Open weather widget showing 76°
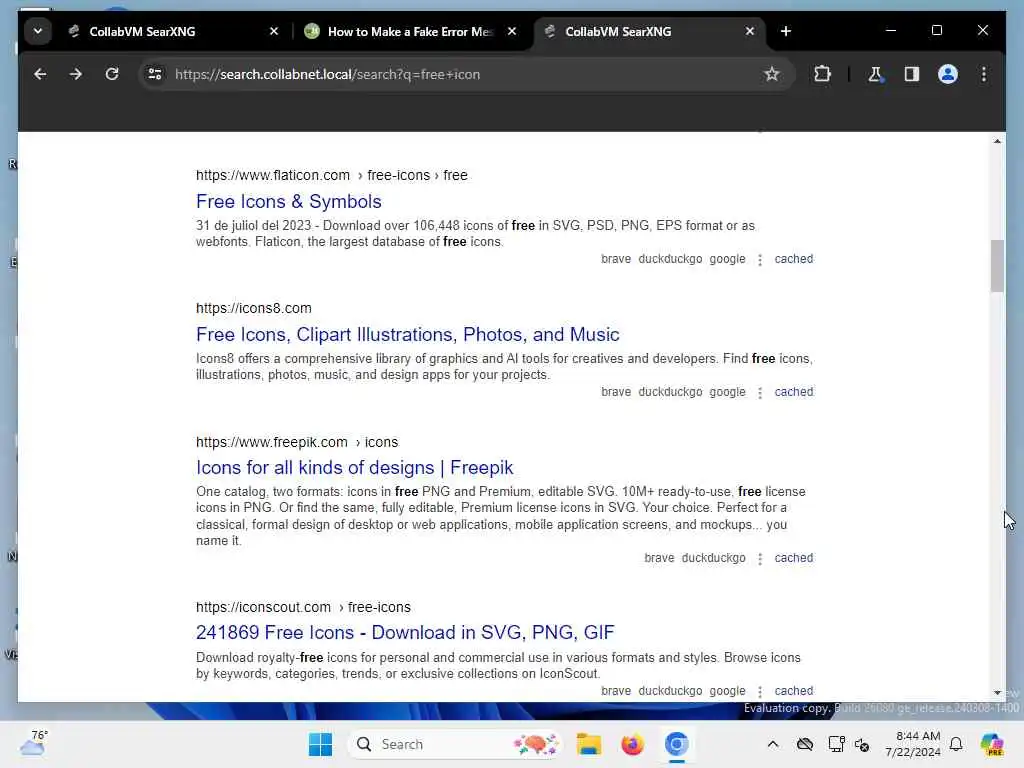The height and width of the screenshot is (768, 1024). [x=34, y=743]
